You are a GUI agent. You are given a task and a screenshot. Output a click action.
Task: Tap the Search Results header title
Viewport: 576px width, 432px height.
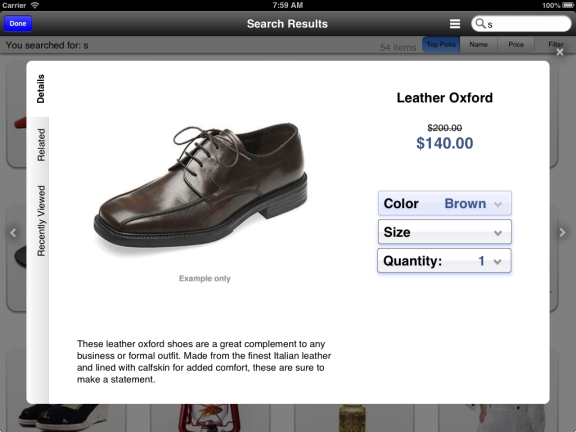287,24
